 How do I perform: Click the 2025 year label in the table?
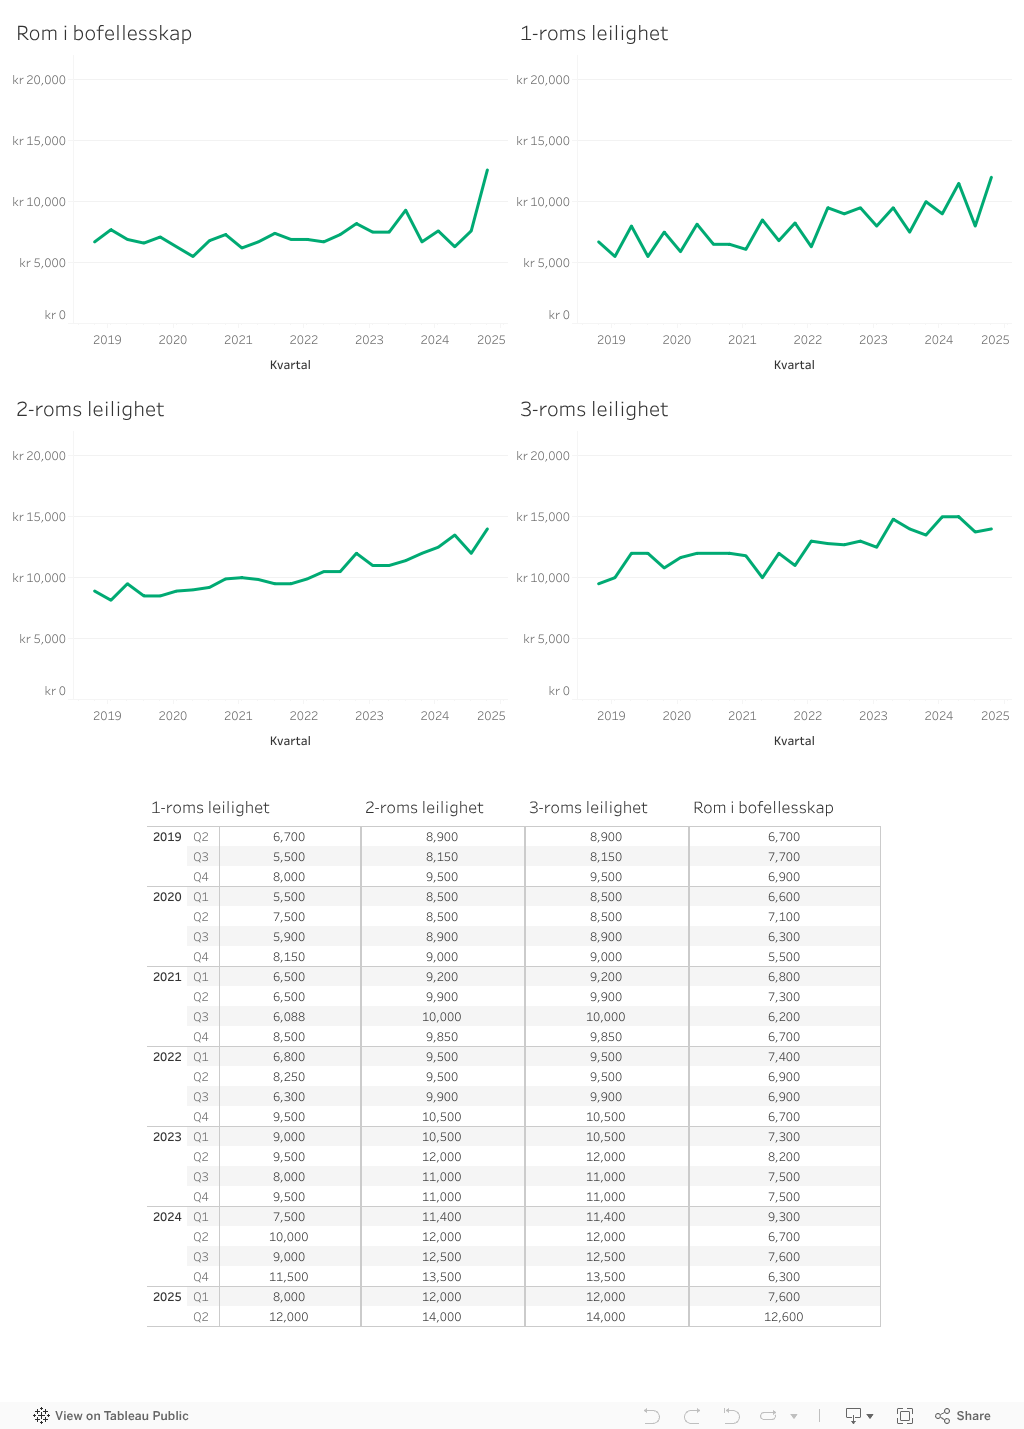(166, 1297)
